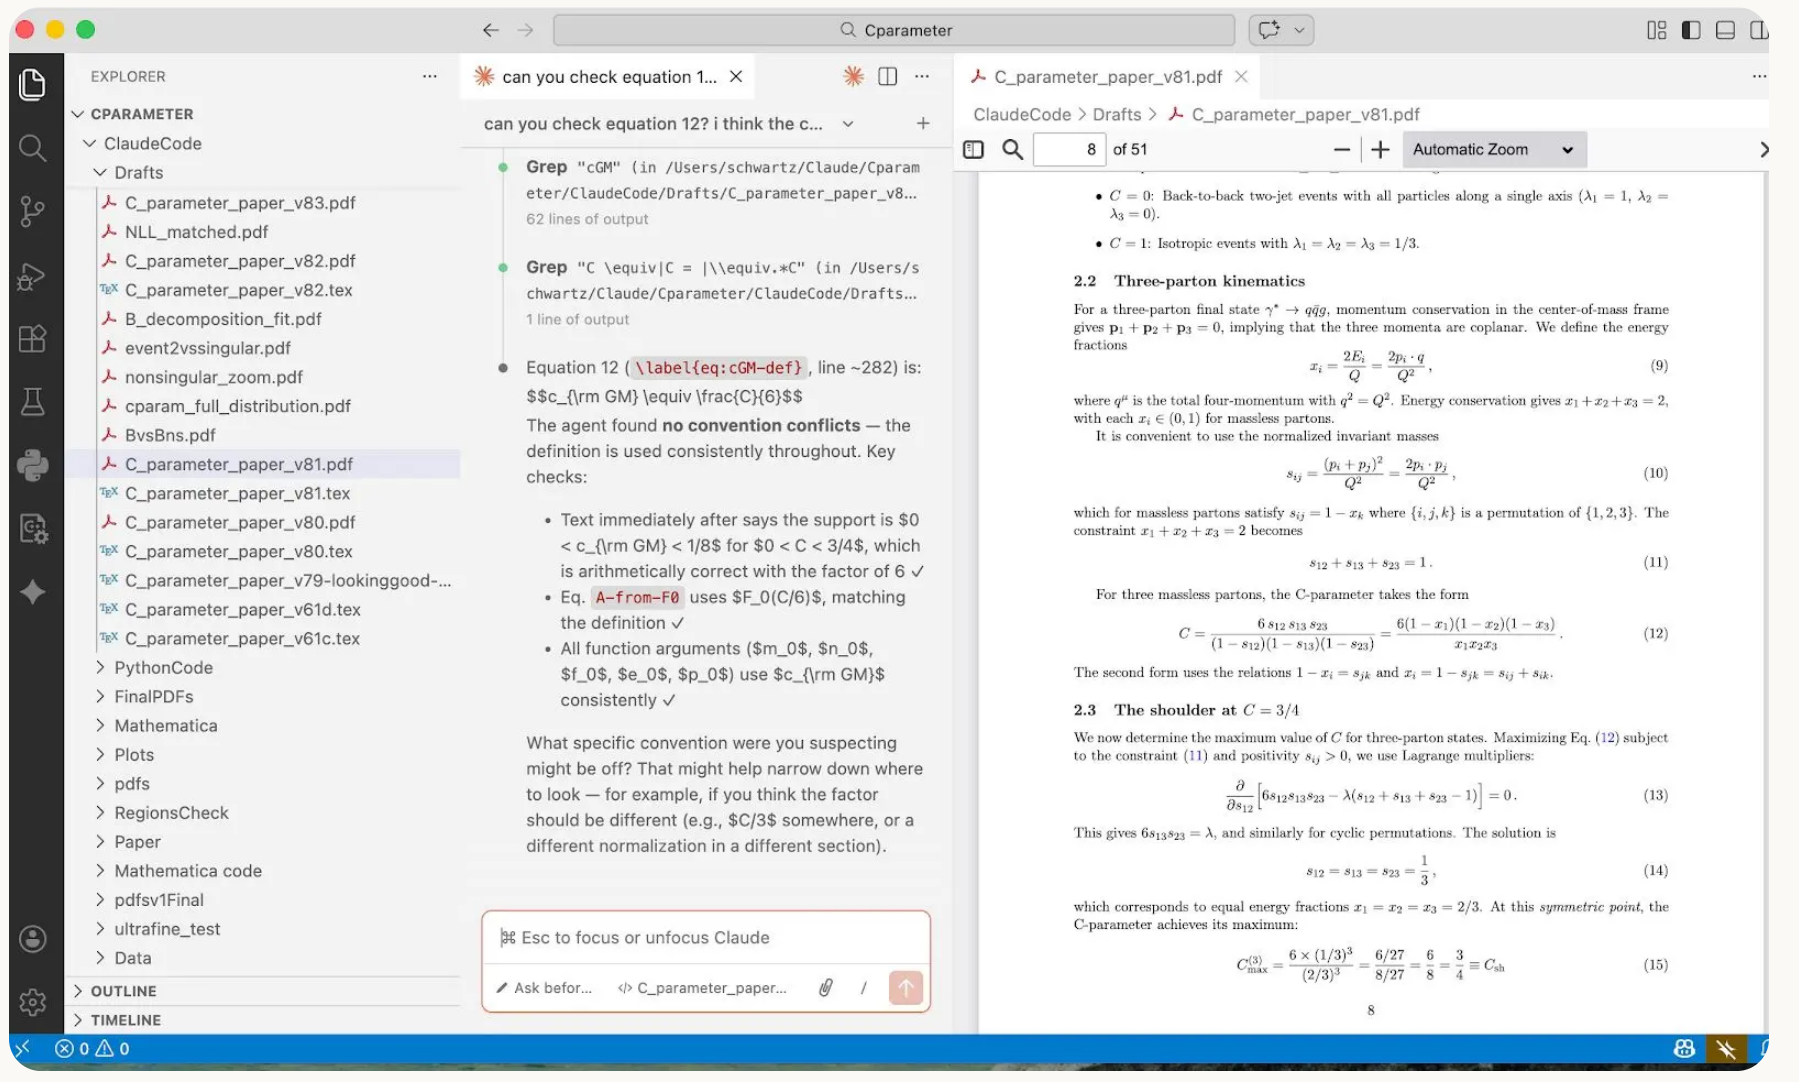Open C_parameter_paper_v83.pdf in explorer
This screenshot has height=1082, width=1799.
click(240, 203)
